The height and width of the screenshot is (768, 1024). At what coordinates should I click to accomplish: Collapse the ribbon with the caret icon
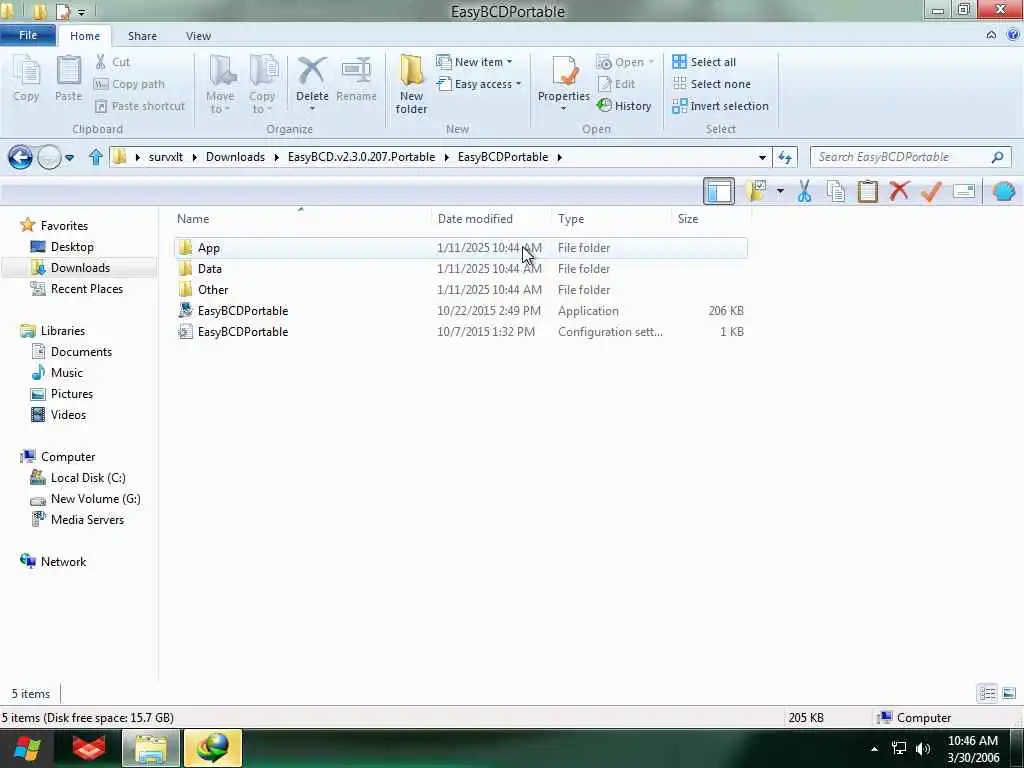coord(991,35)
